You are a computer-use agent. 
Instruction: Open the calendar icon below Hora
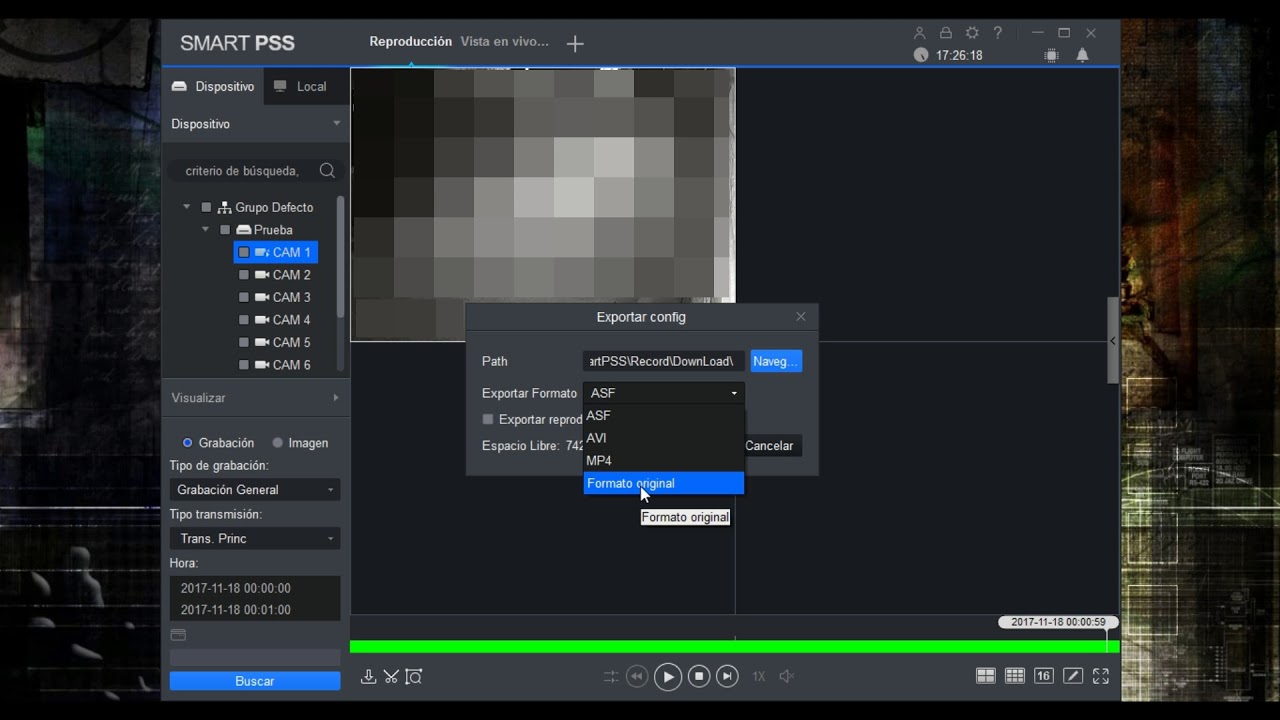click(178, 635)
